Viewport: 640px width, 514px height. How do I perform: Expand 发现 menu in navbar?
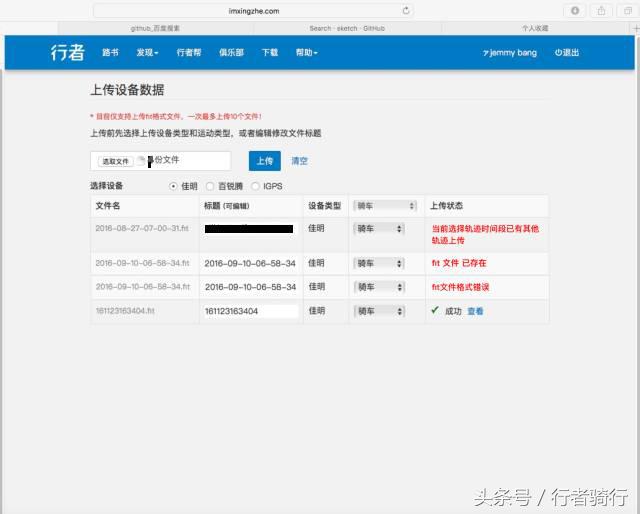[x=147, y=53]
